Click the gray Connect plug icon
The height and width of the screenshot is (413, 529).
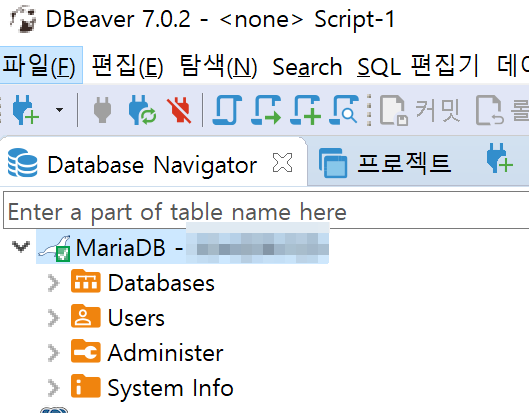click(102, 109)
